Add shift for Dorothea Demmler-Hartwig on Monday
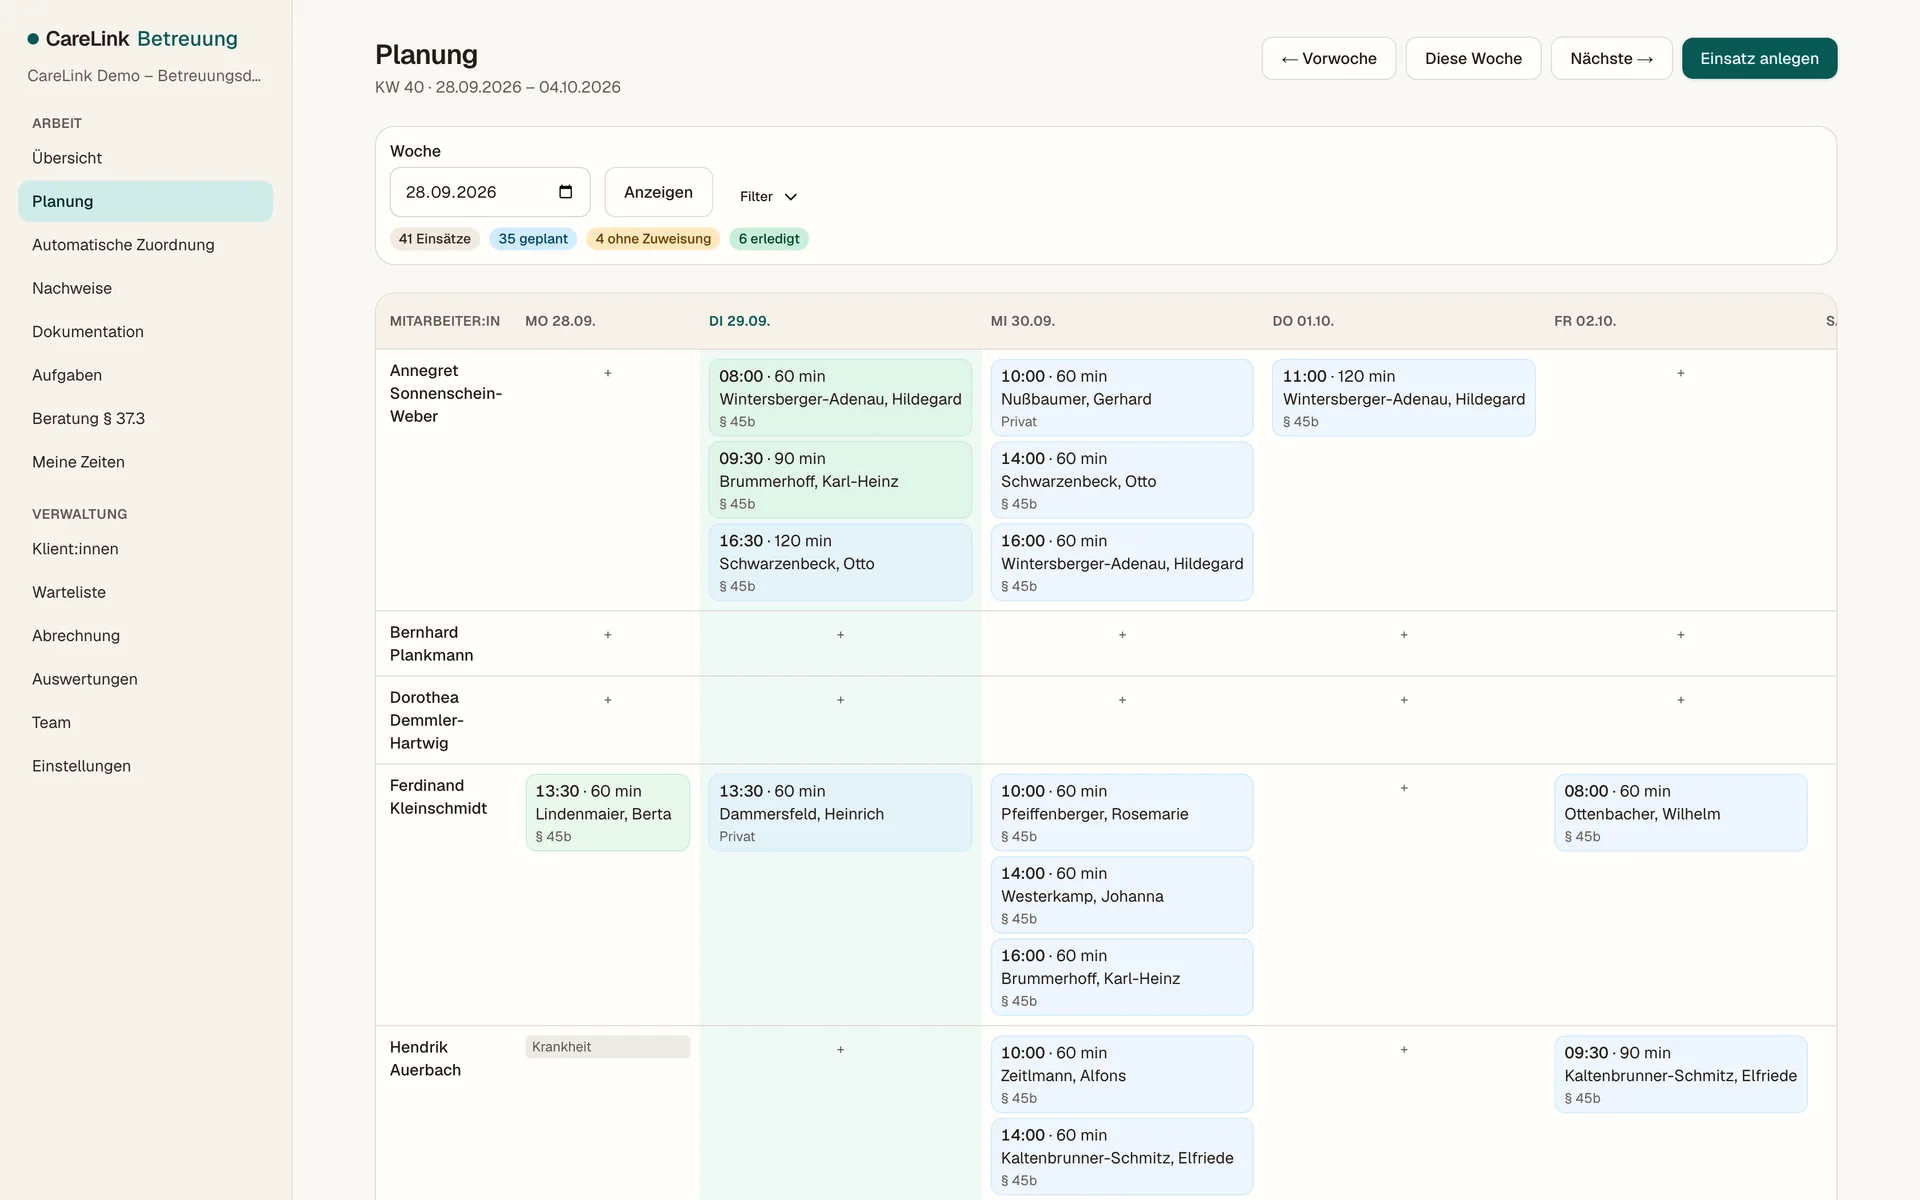The height and width of the screenshot is (1200, 1920). (608, 700)
